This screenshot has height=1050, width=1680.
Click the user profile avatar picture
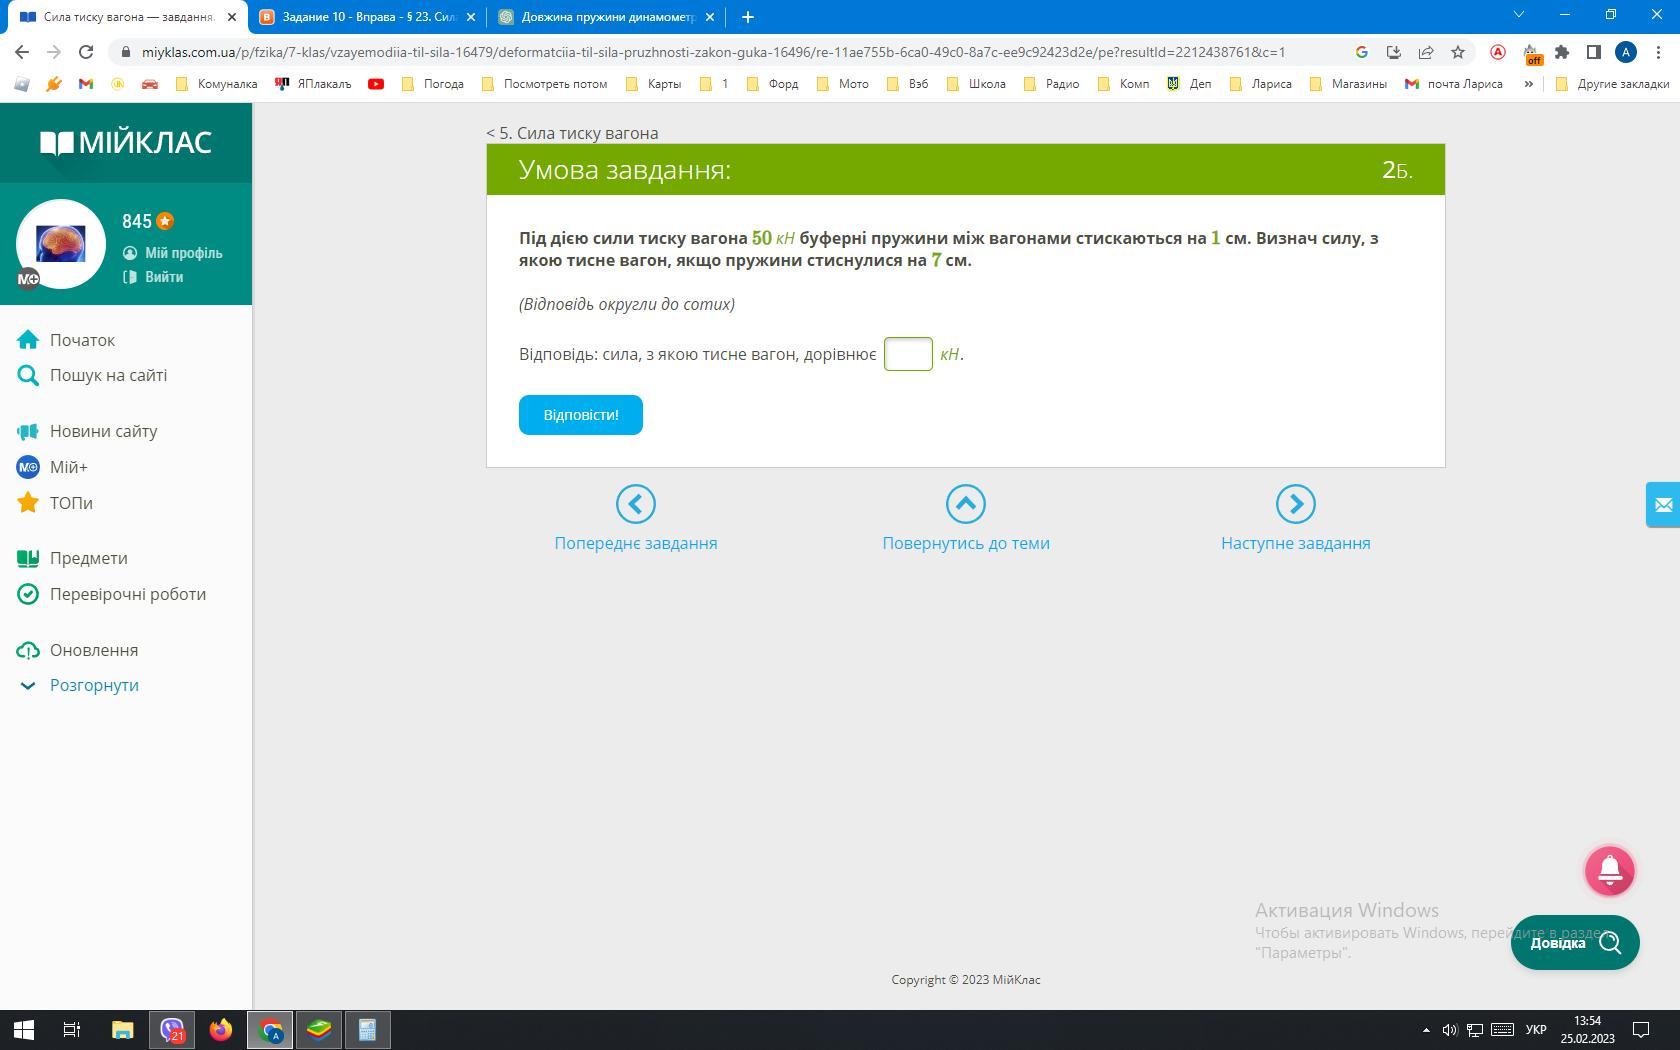click(61, 244)
